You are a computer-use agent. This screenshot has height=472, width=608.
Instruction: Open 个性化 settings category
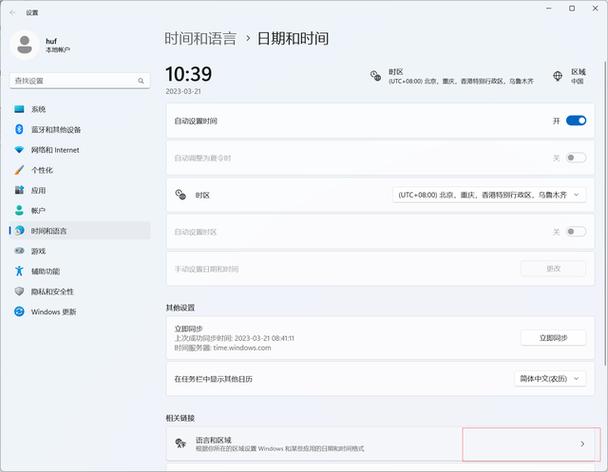pos(79,170)
